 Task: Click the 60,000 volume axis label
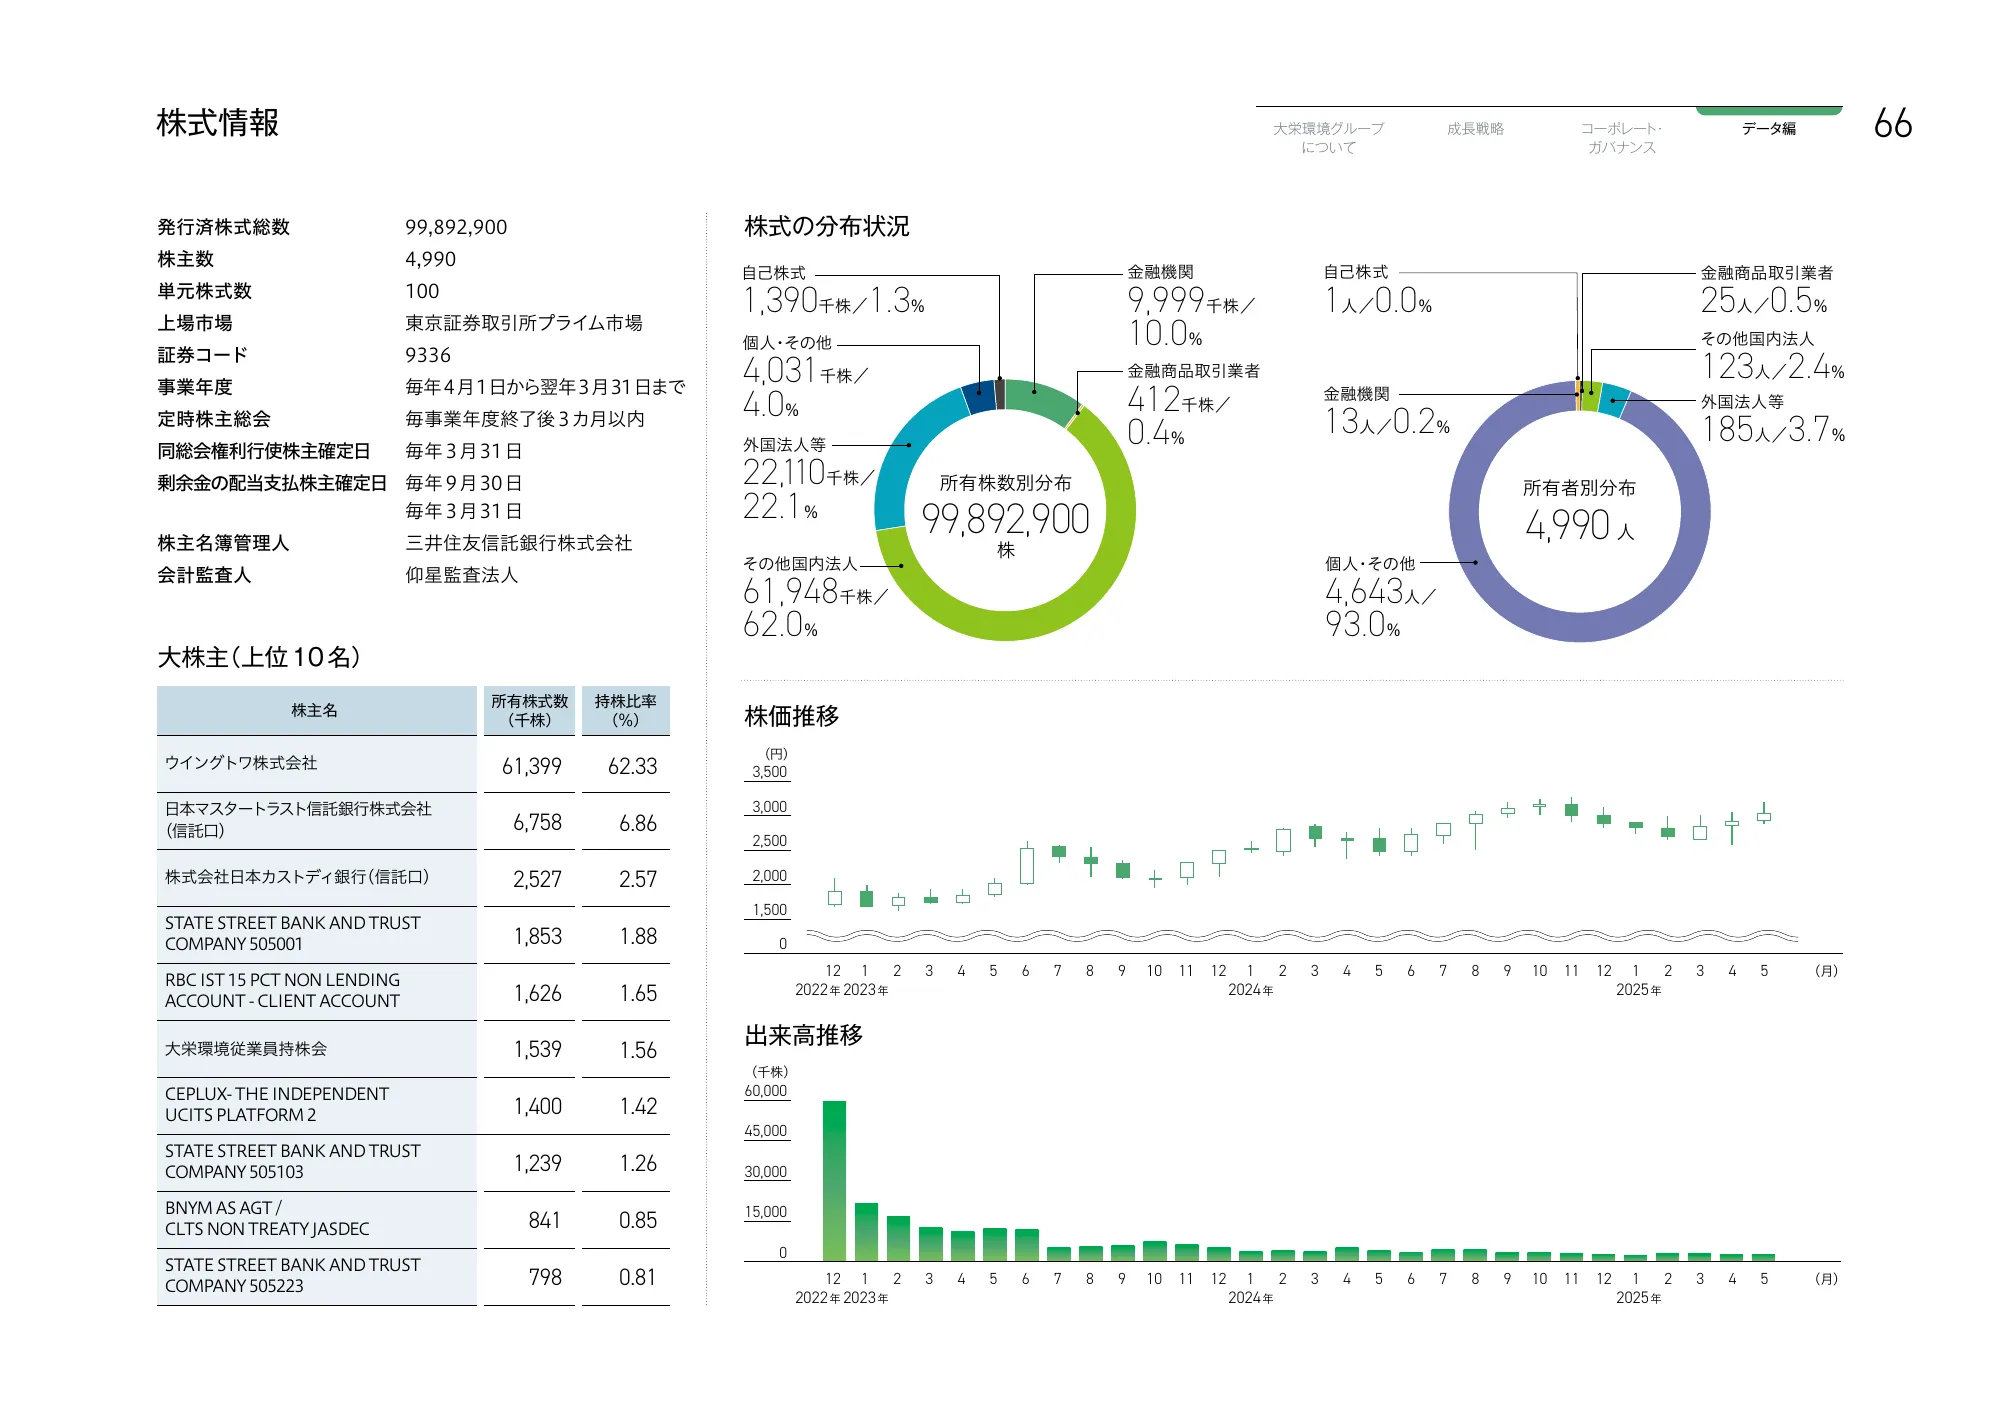point(766,1091)
